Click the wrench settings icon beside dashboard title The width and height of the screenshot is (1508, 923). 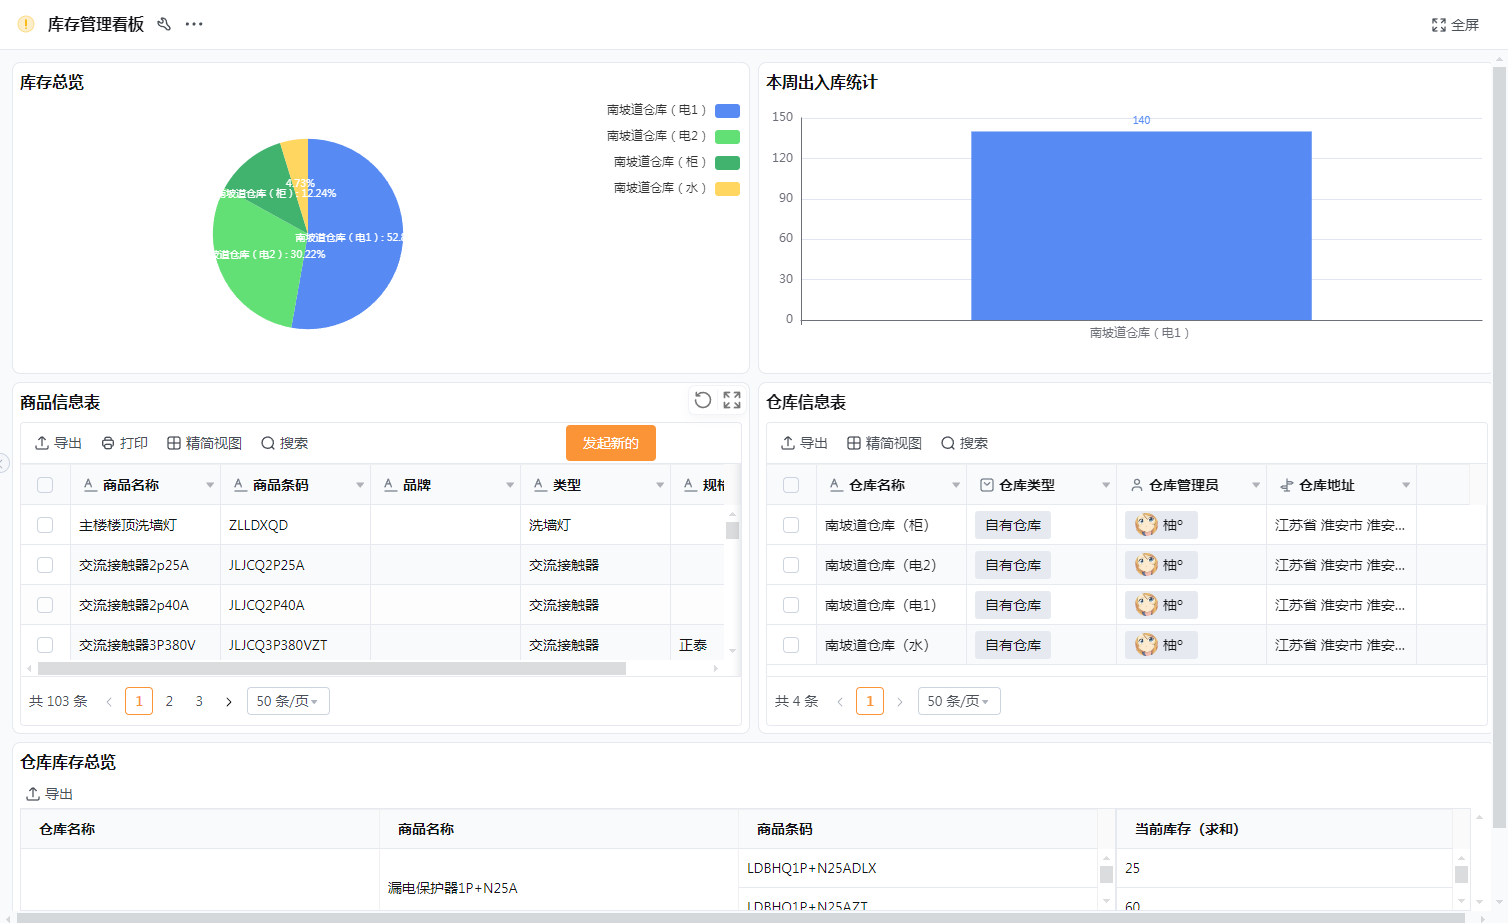coord(164,24)
